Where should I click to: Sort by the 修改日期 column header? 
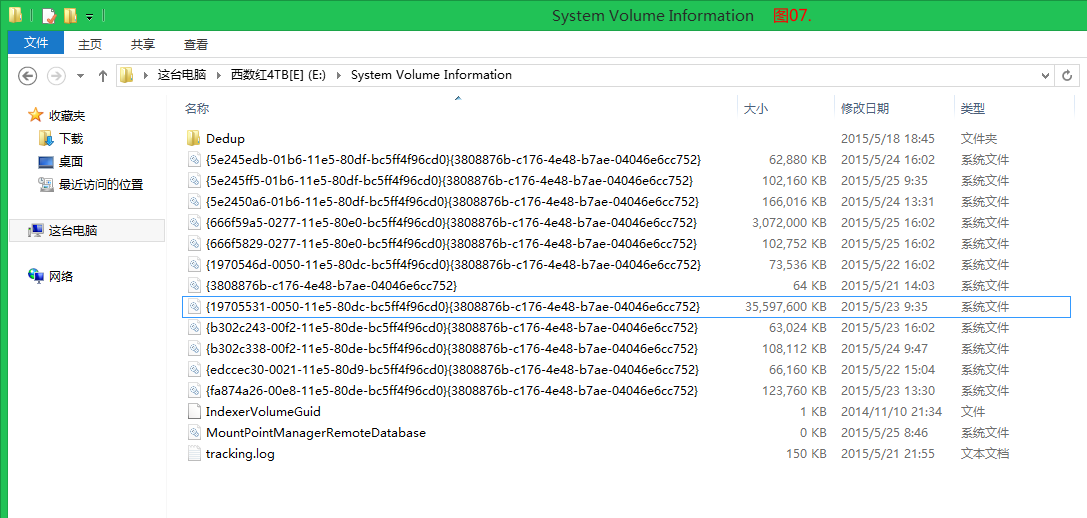click(864, 109)
